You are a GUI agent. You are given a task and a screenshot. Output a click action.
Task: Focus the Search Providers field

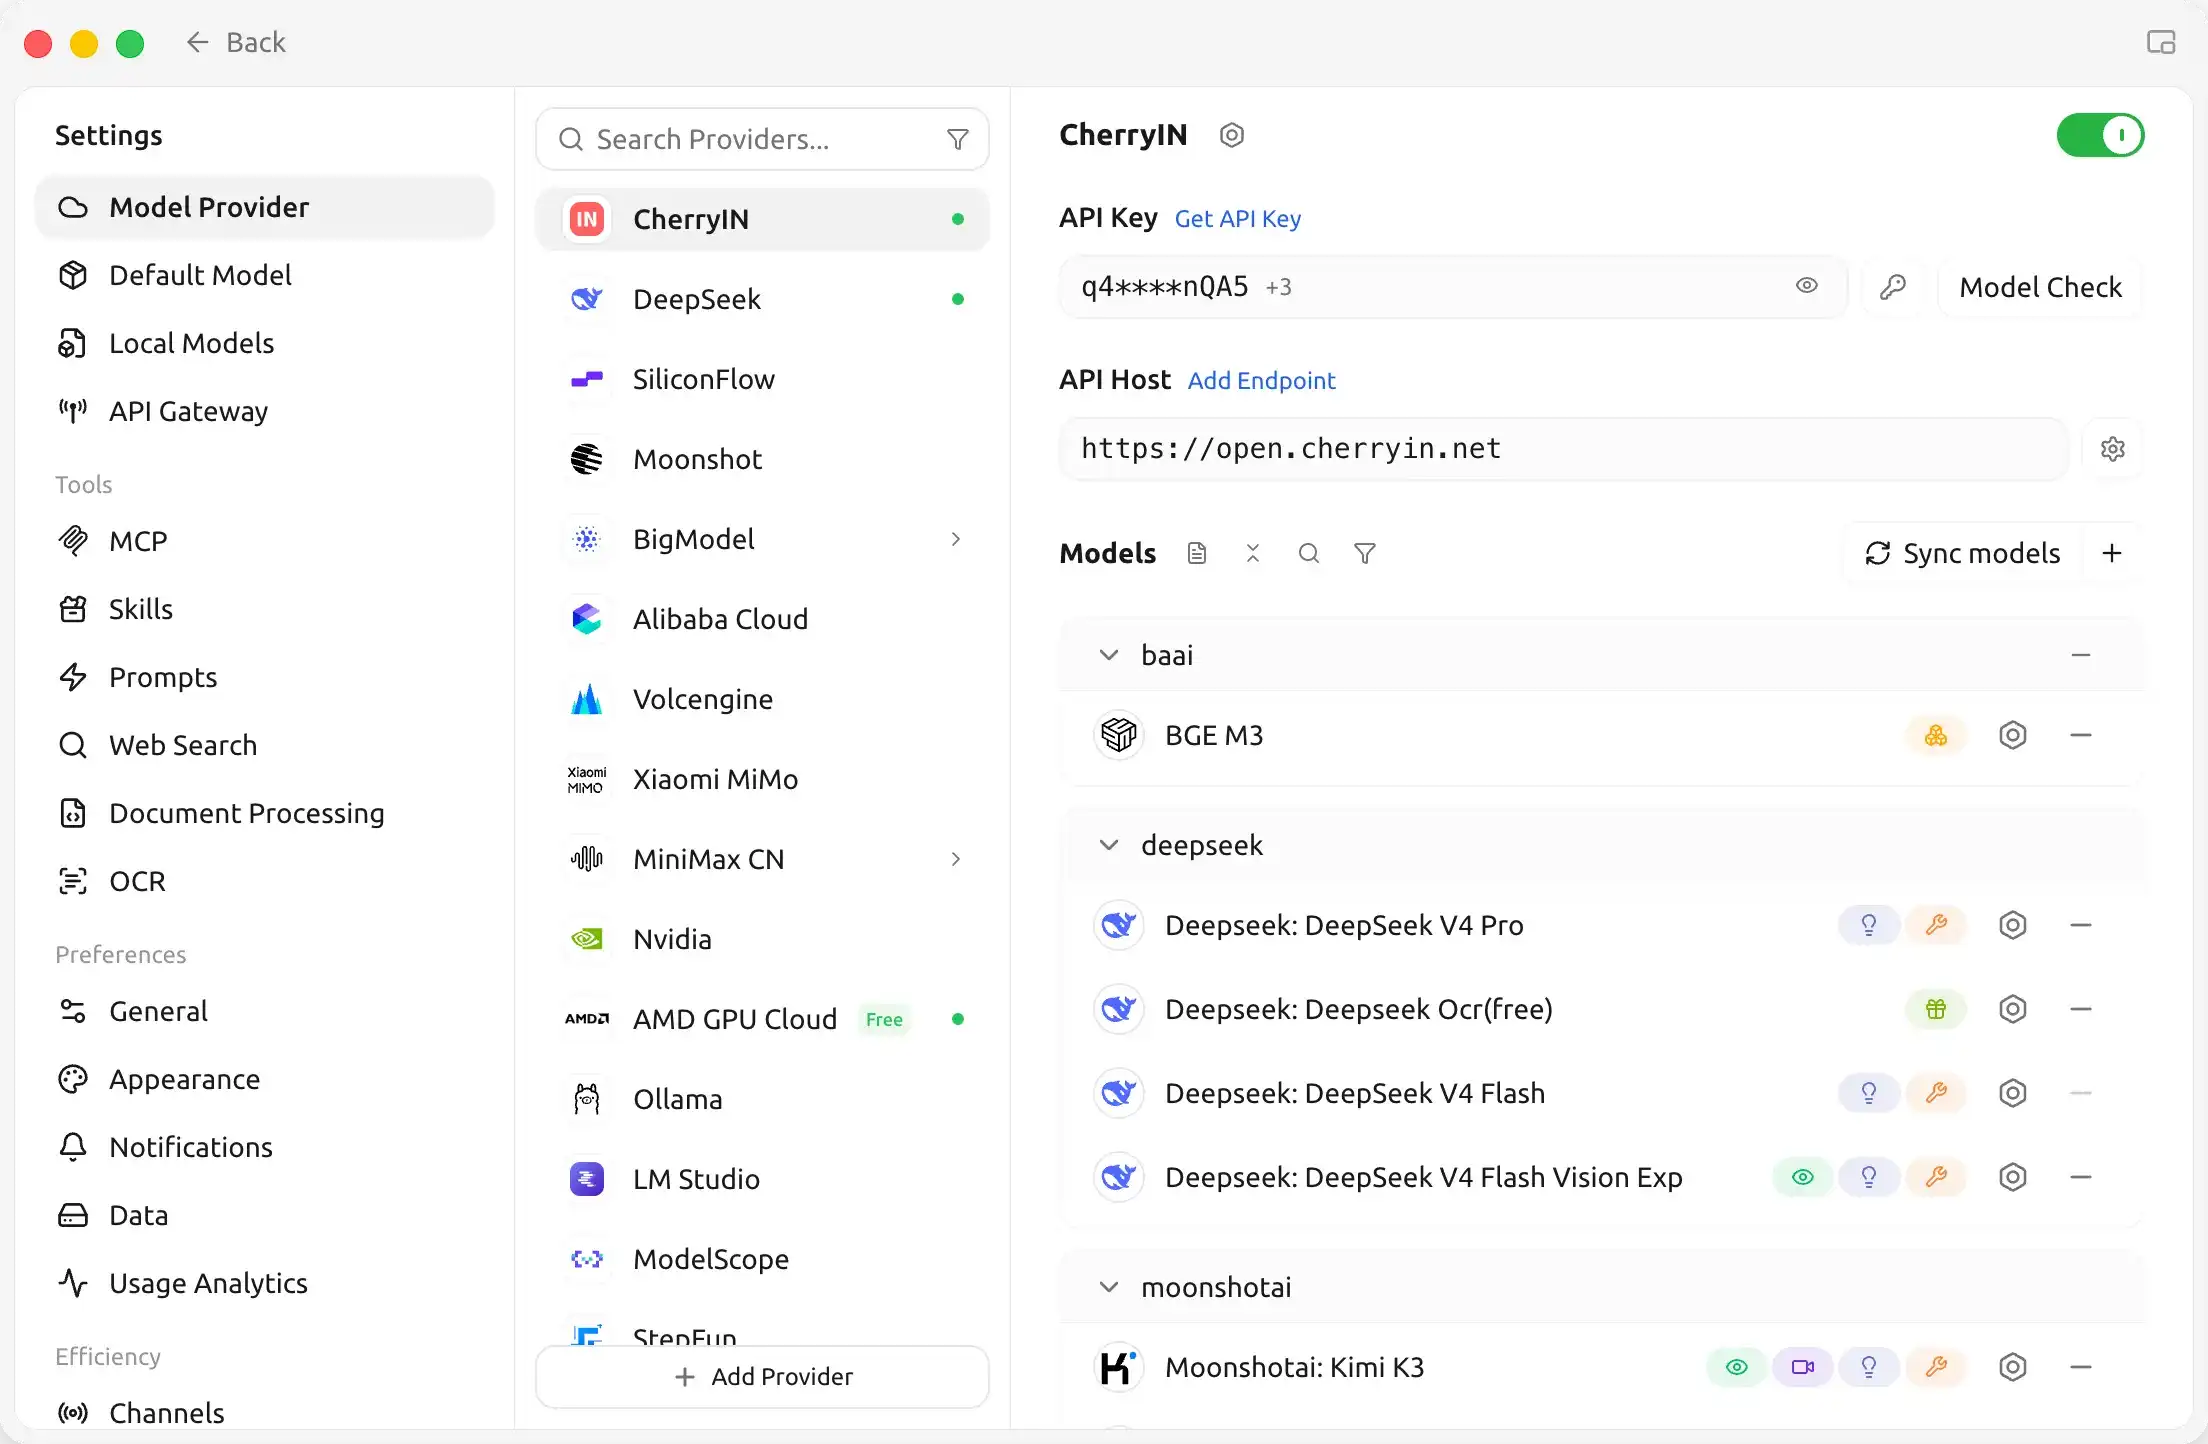(762, 139)
